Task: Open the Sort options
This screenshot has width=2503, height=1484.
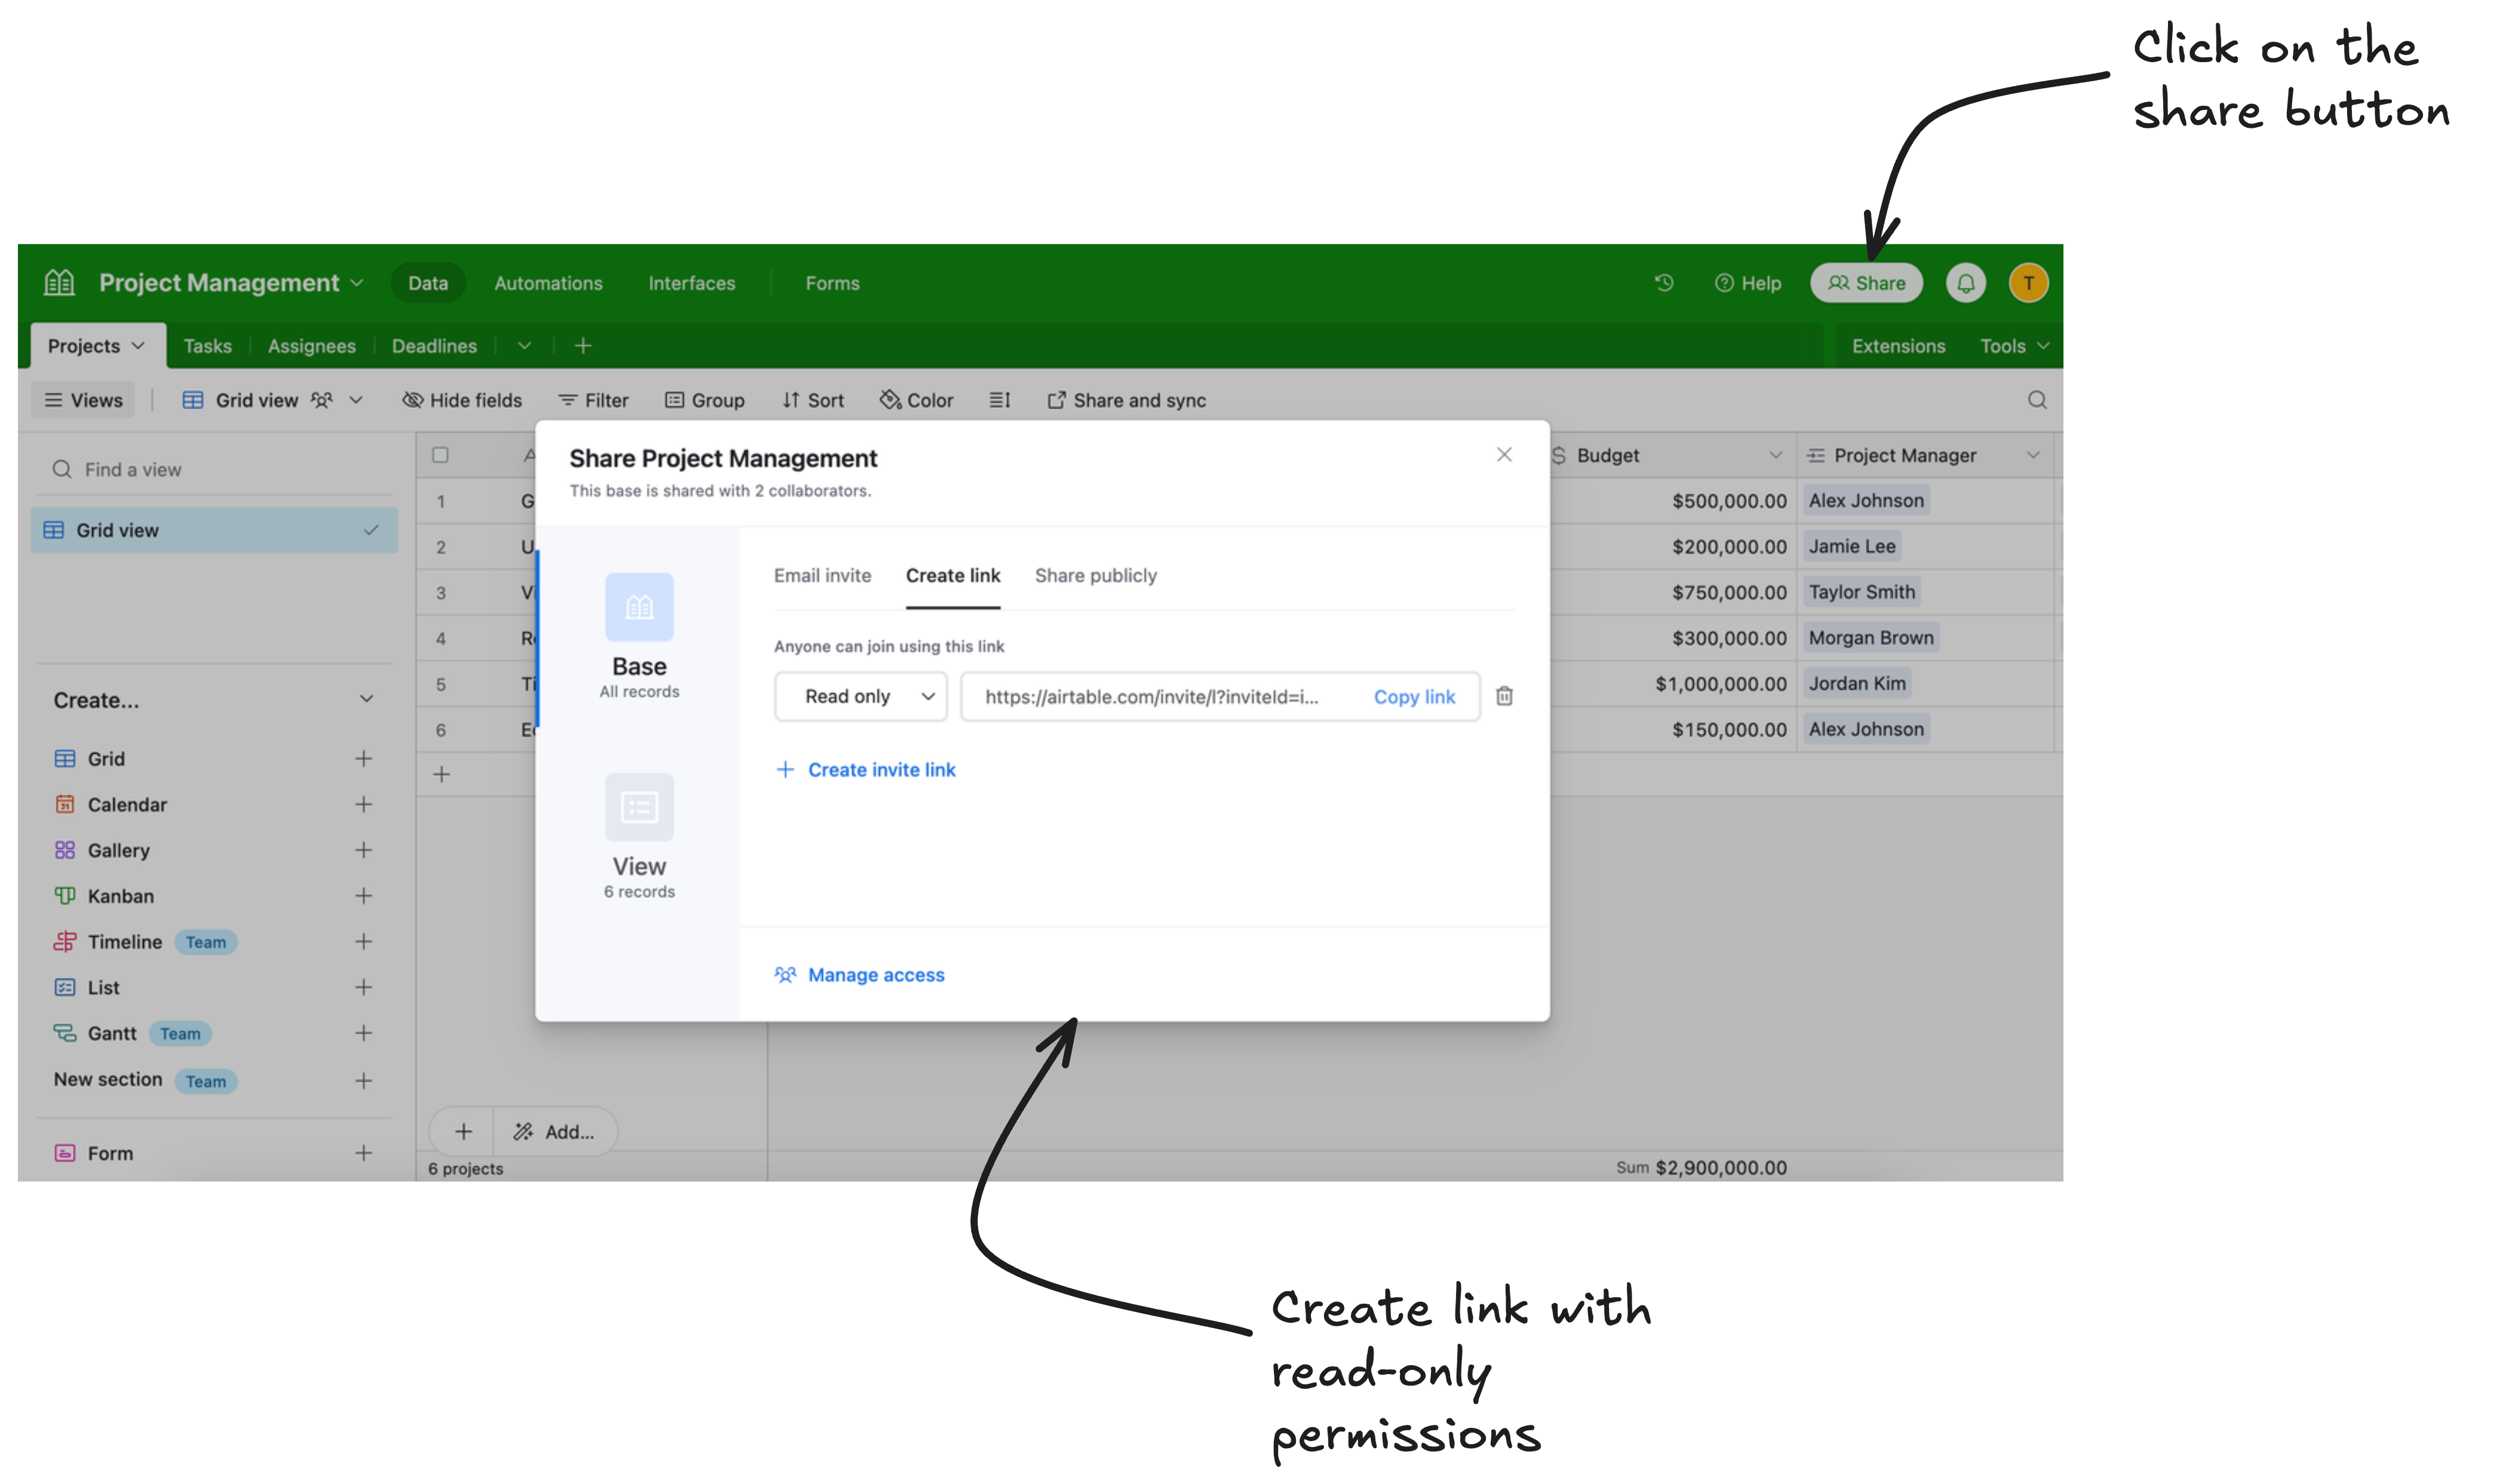Action: [812, 400]
